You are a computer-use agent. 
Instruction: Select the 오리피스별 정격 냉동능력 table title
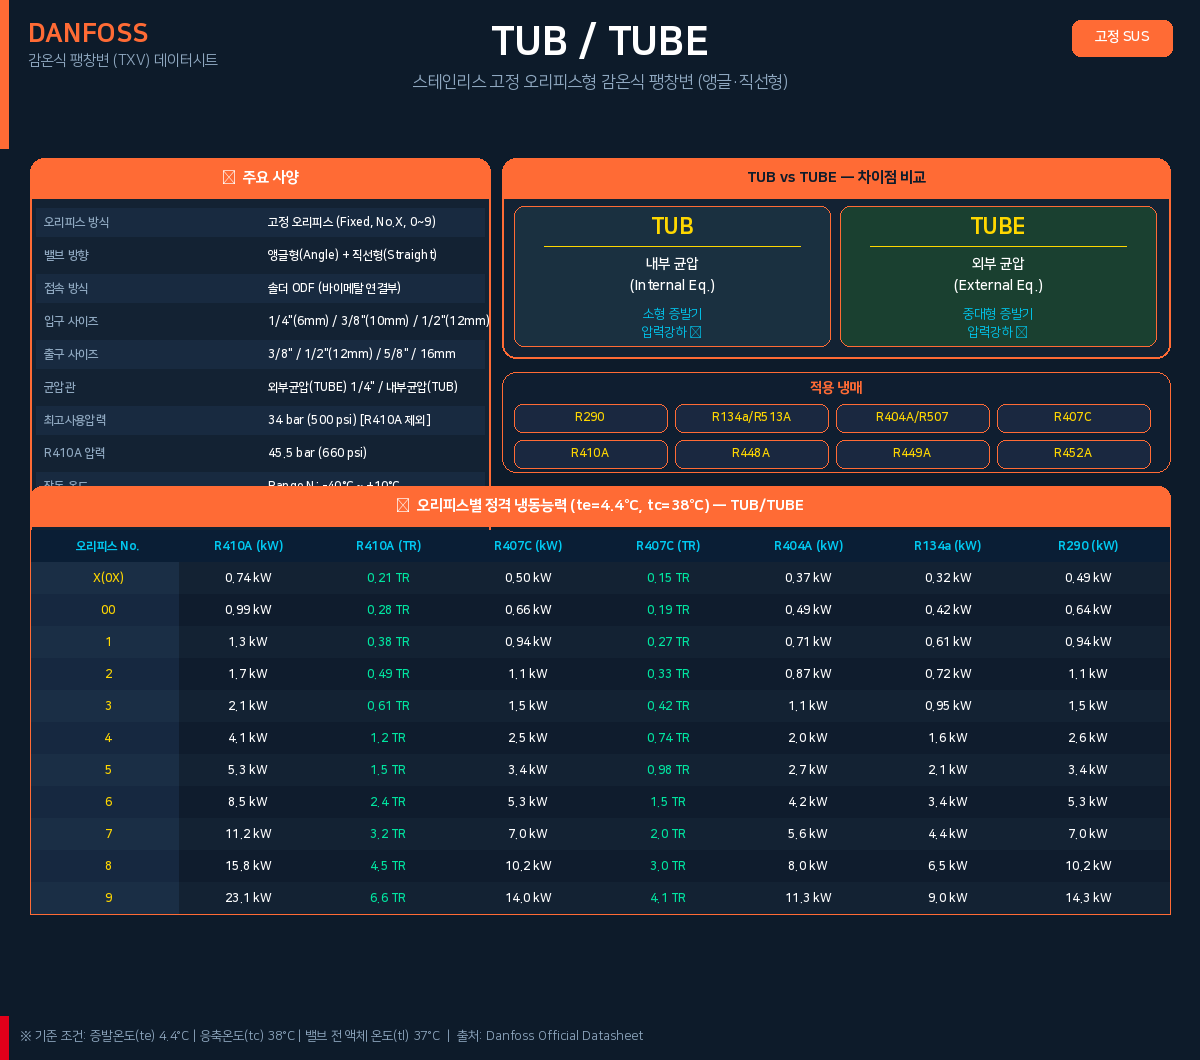600,506
